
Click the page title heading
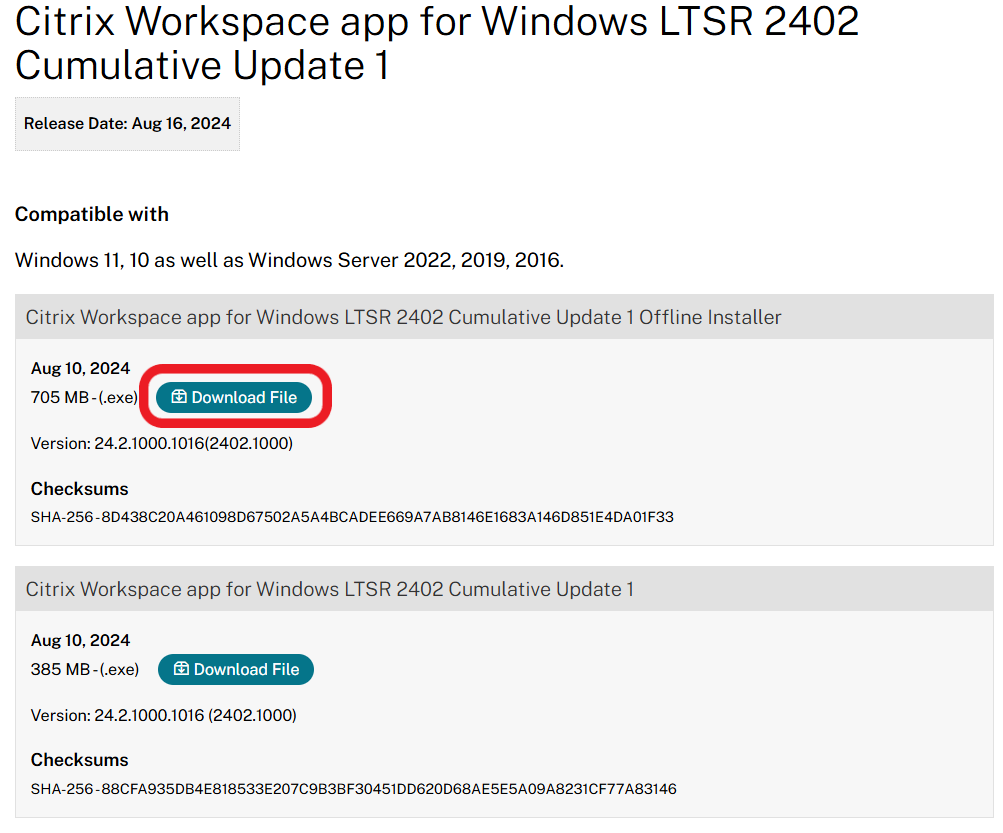coord(437,43)
